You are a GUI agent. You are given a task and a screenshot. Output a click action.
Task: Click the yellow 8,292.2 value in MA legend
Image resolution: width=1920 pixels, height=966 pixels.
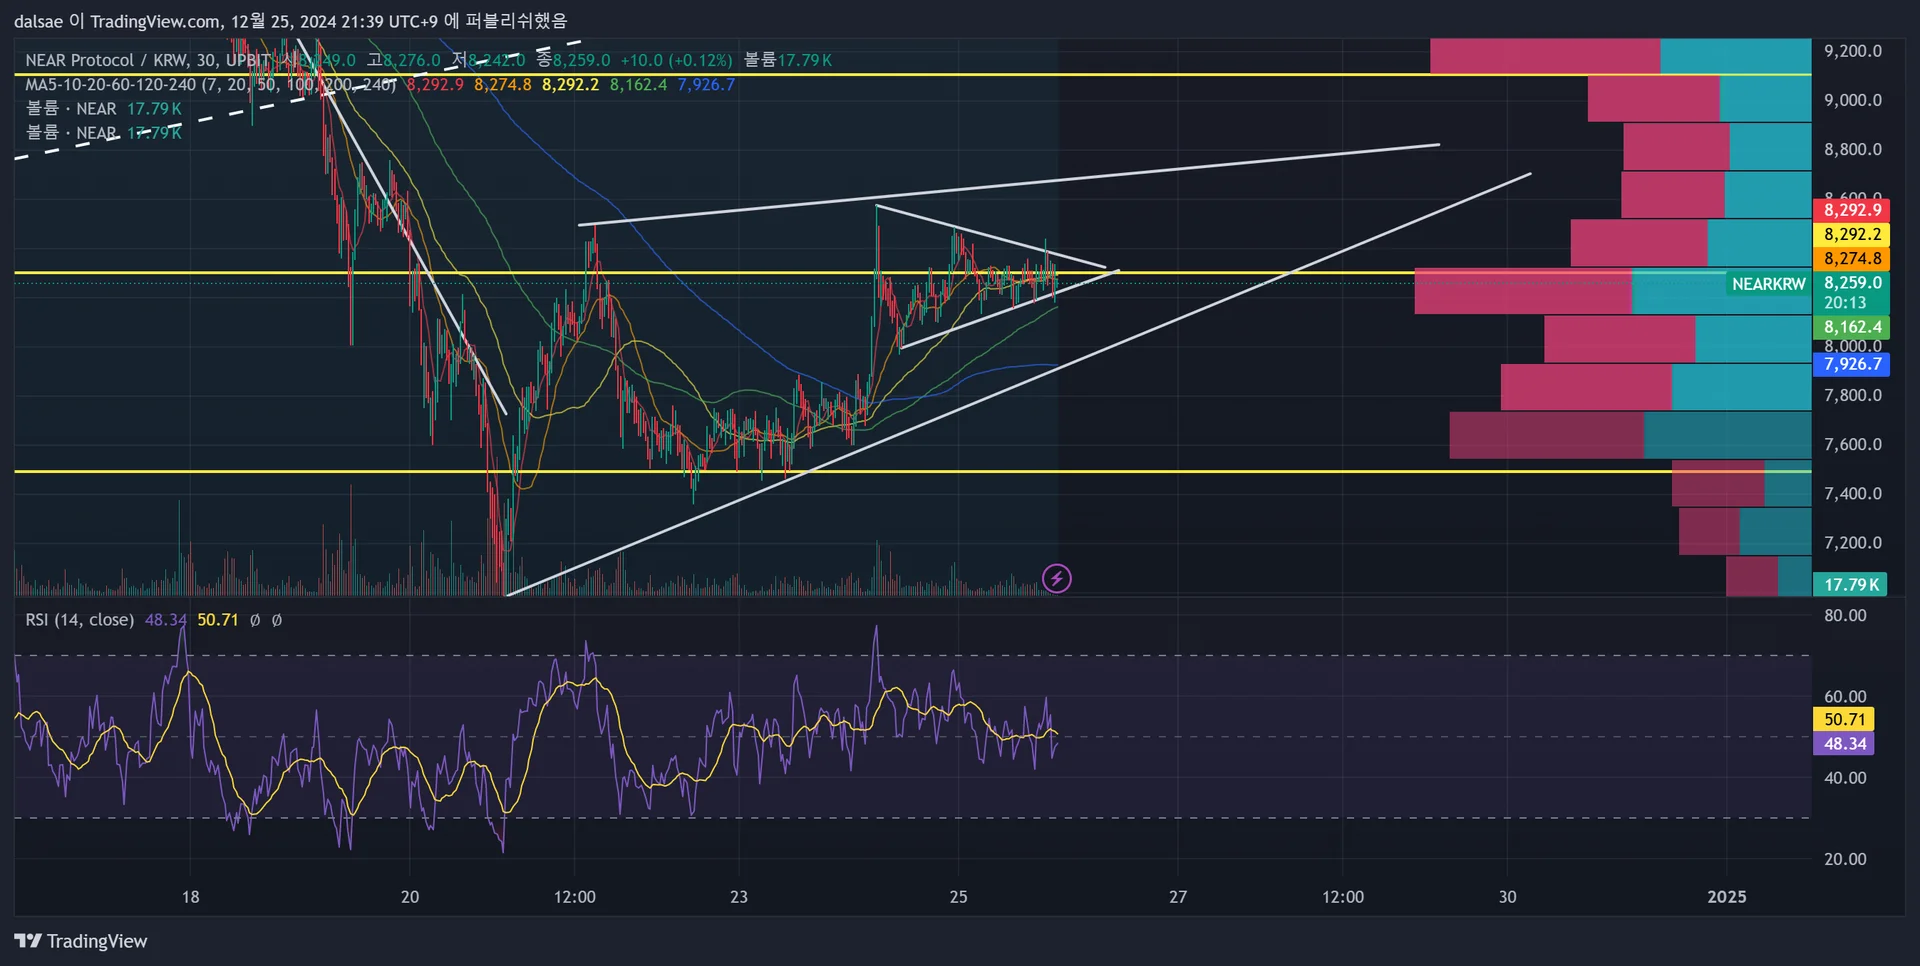pyautogui.click(x=571, y=85)
